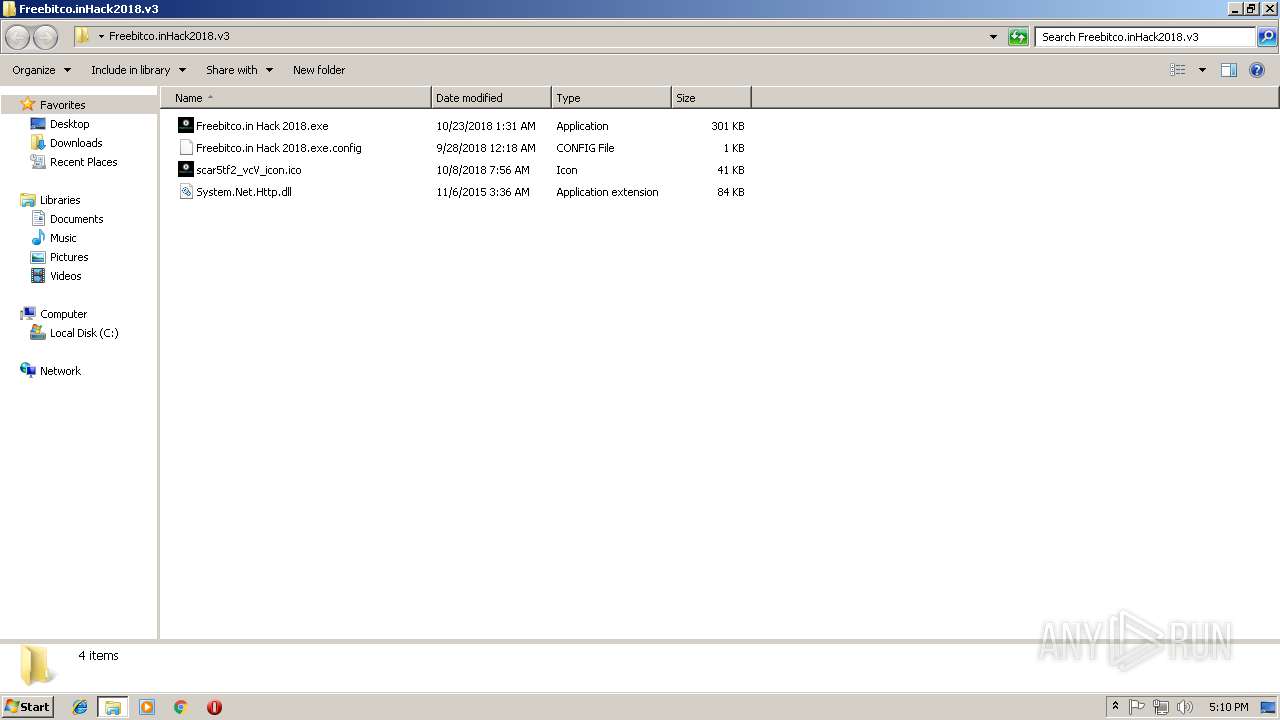The image size is (1280, 720).
Task: Show hidden tray icons arrow
Action: [1116, 707]
